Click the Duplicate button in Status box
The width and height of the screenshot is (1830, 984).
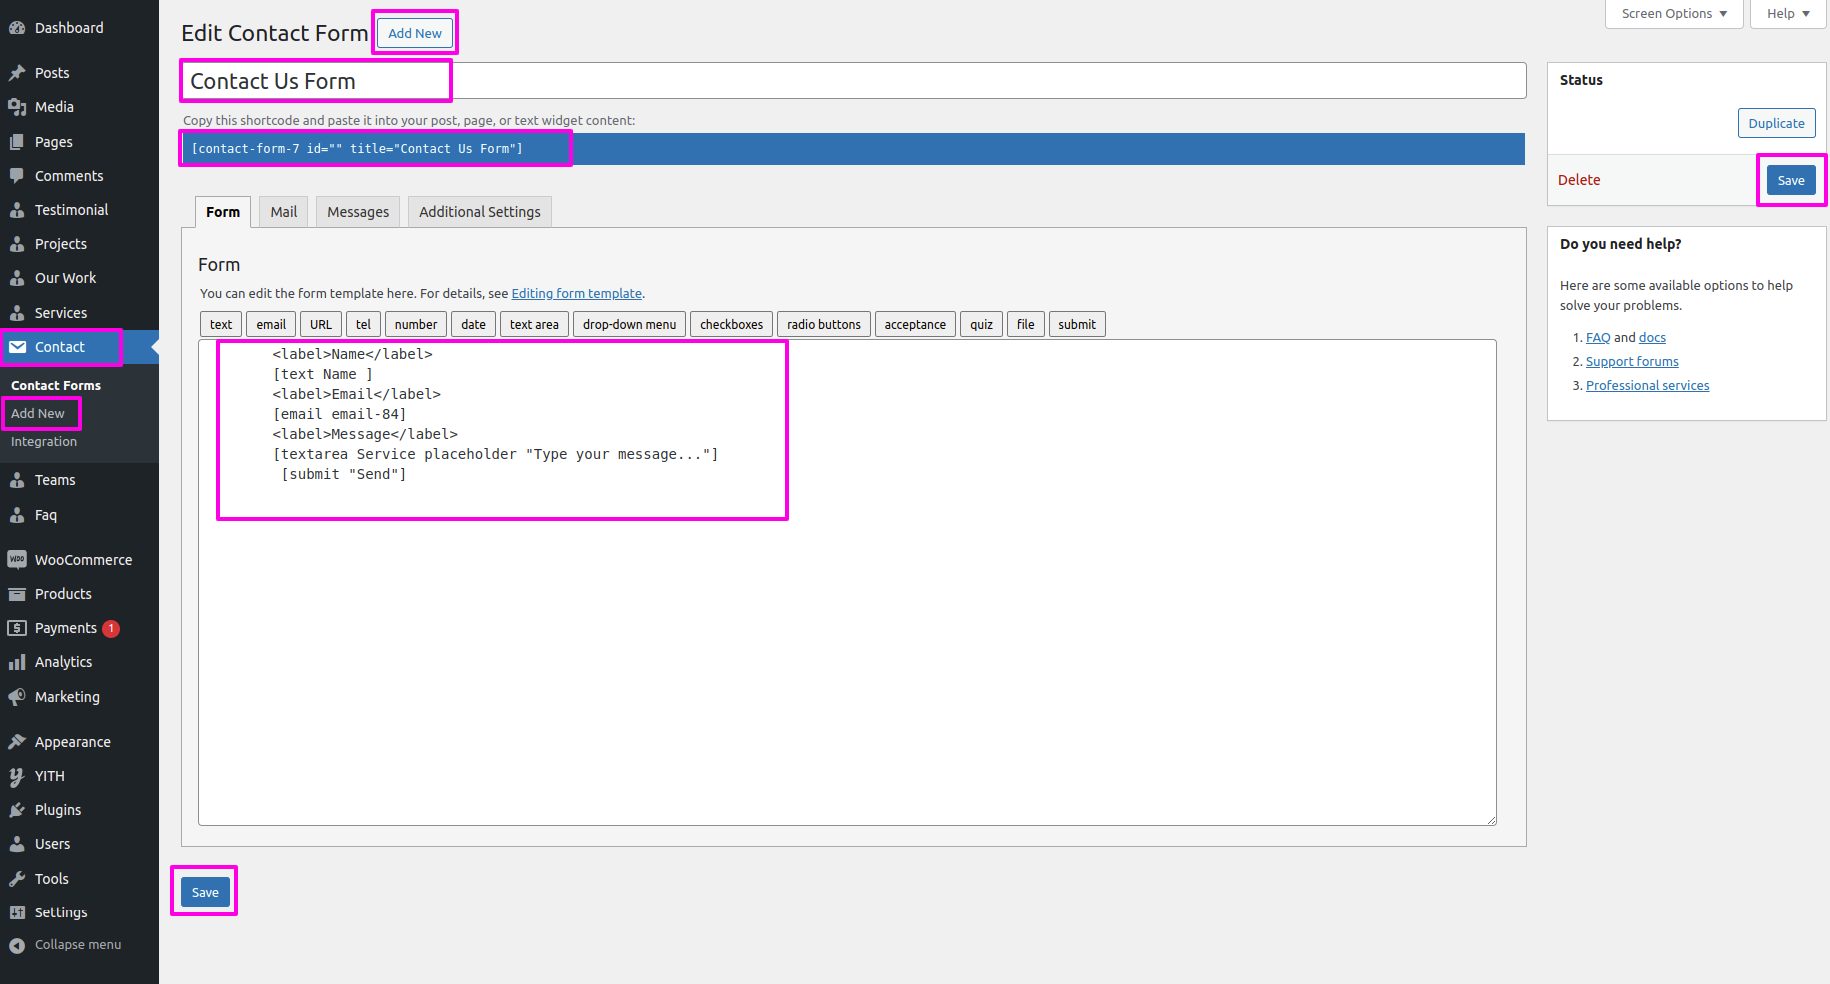coord(1776,123)
